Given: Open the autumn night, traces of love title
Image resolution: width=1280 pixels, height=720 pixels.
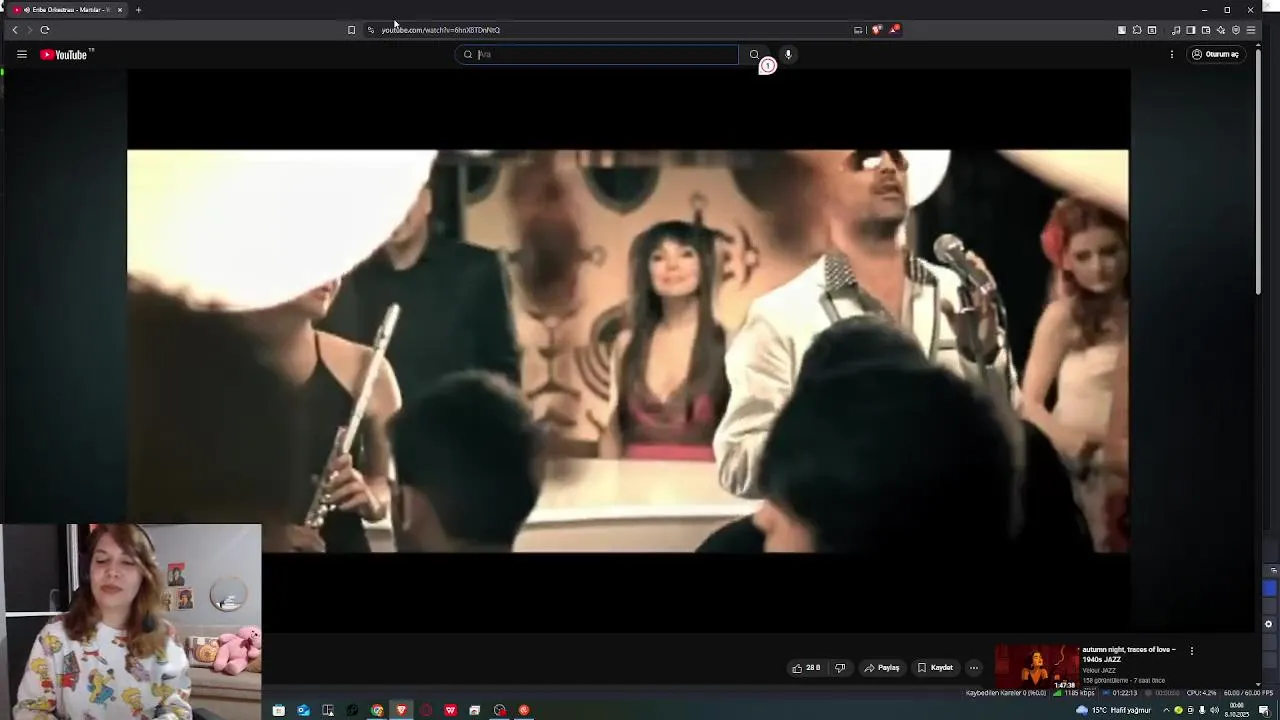Looking at the screenshot, I should (1129, 654).
